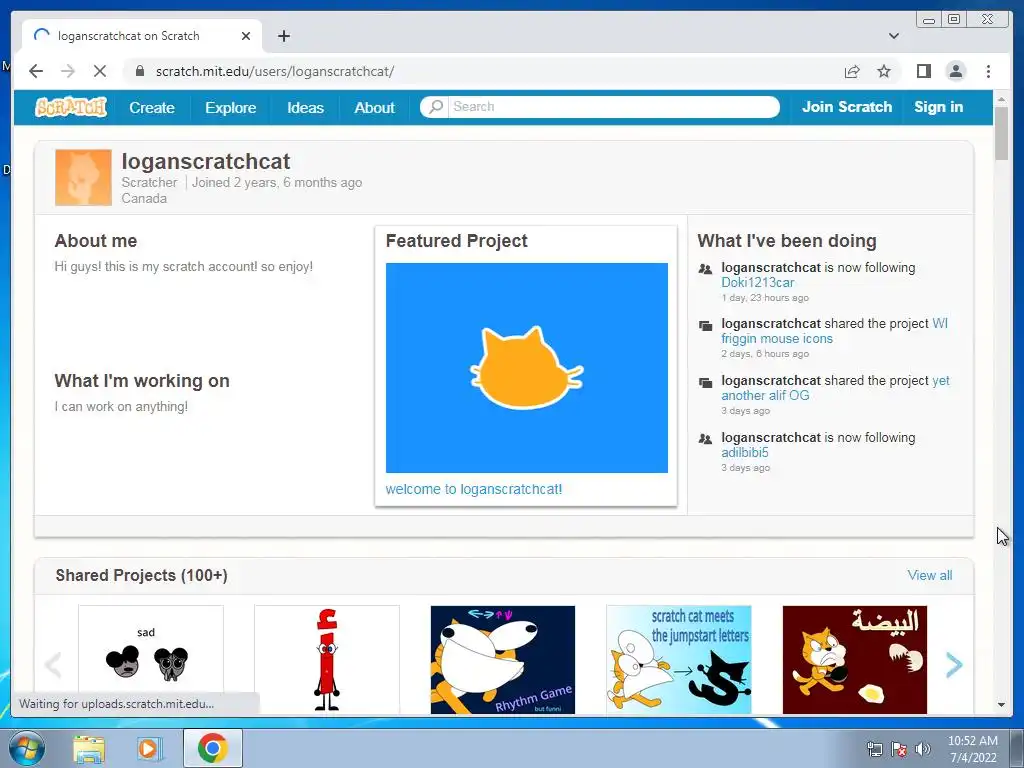Click the Action Center flag tray icon

pyautogui.click(x=899, y=749)
